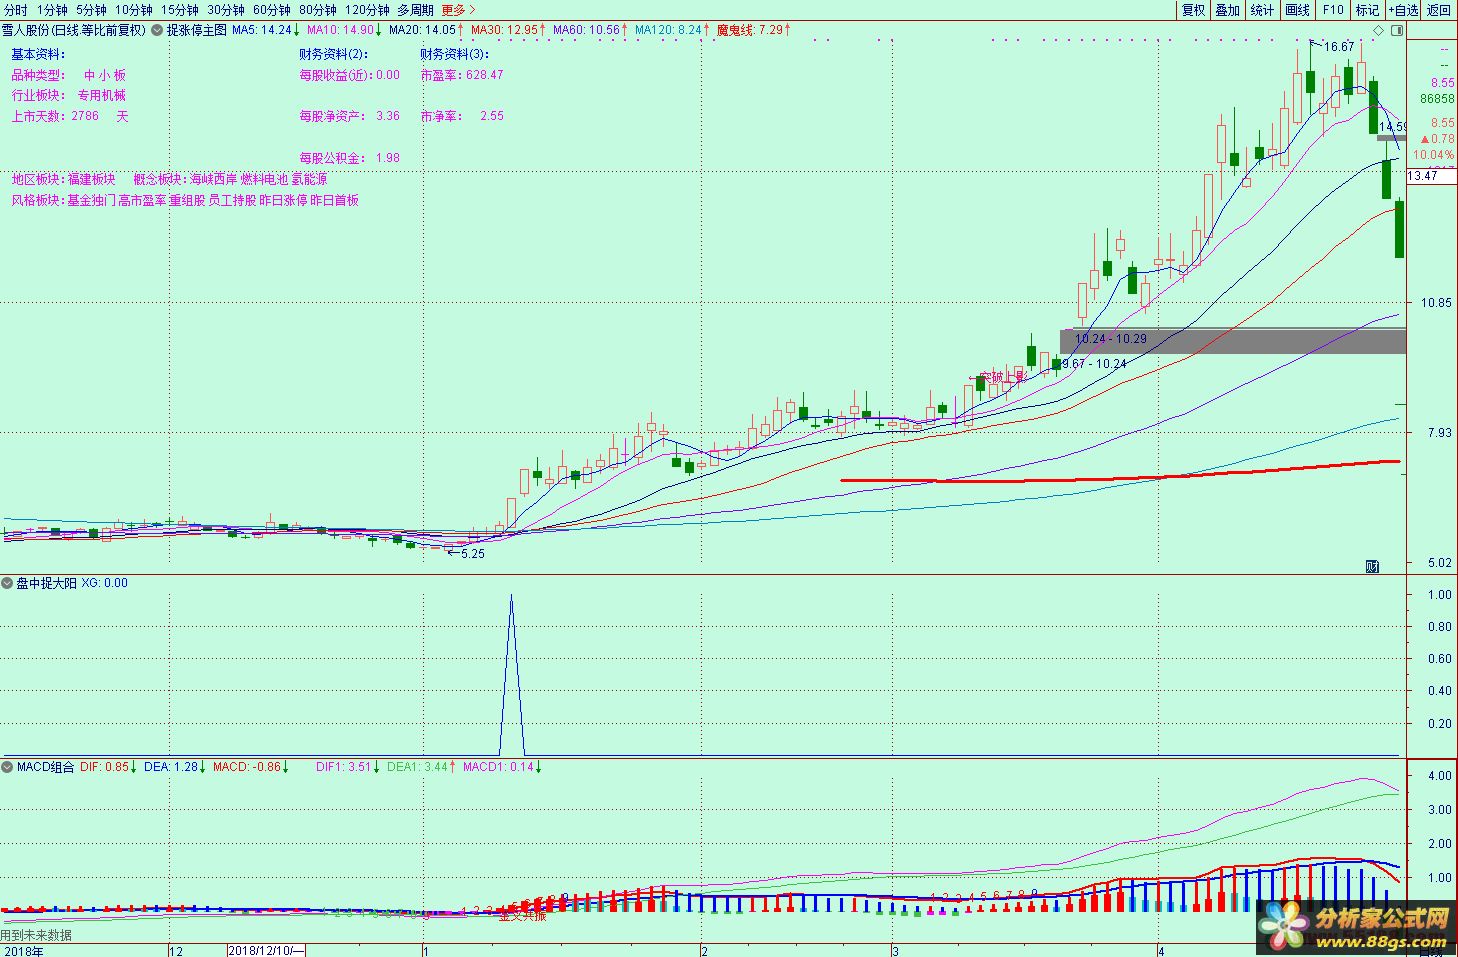Select the 10分钟 period tab
The height and width of the screenshot is (957, 1458).
pos(134,10)
